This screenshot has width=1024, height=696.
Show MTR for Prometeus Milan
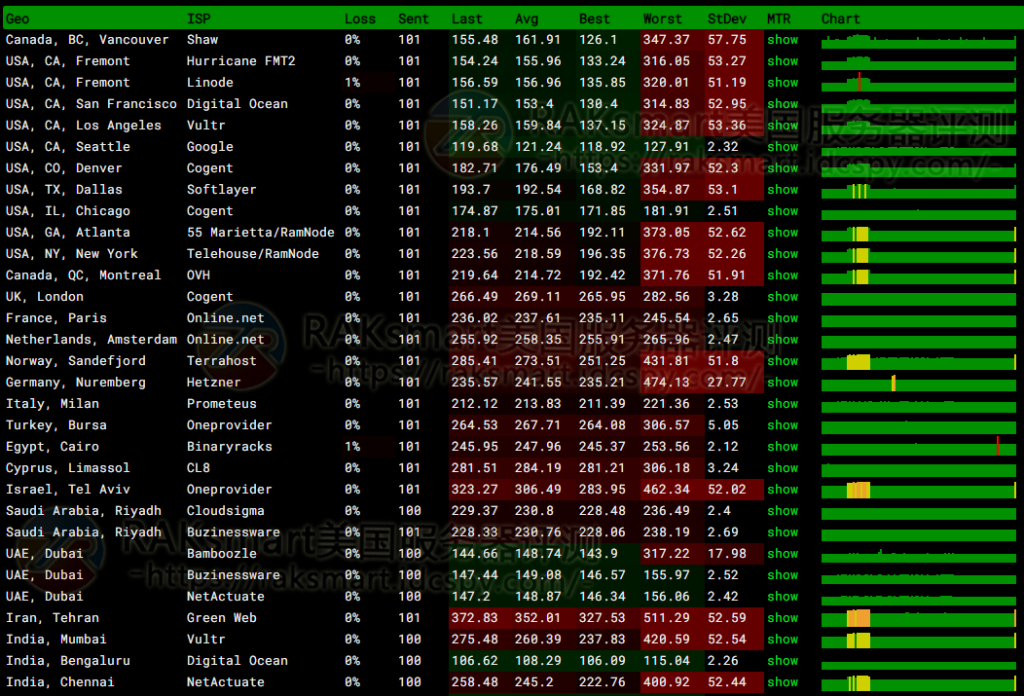782,404
